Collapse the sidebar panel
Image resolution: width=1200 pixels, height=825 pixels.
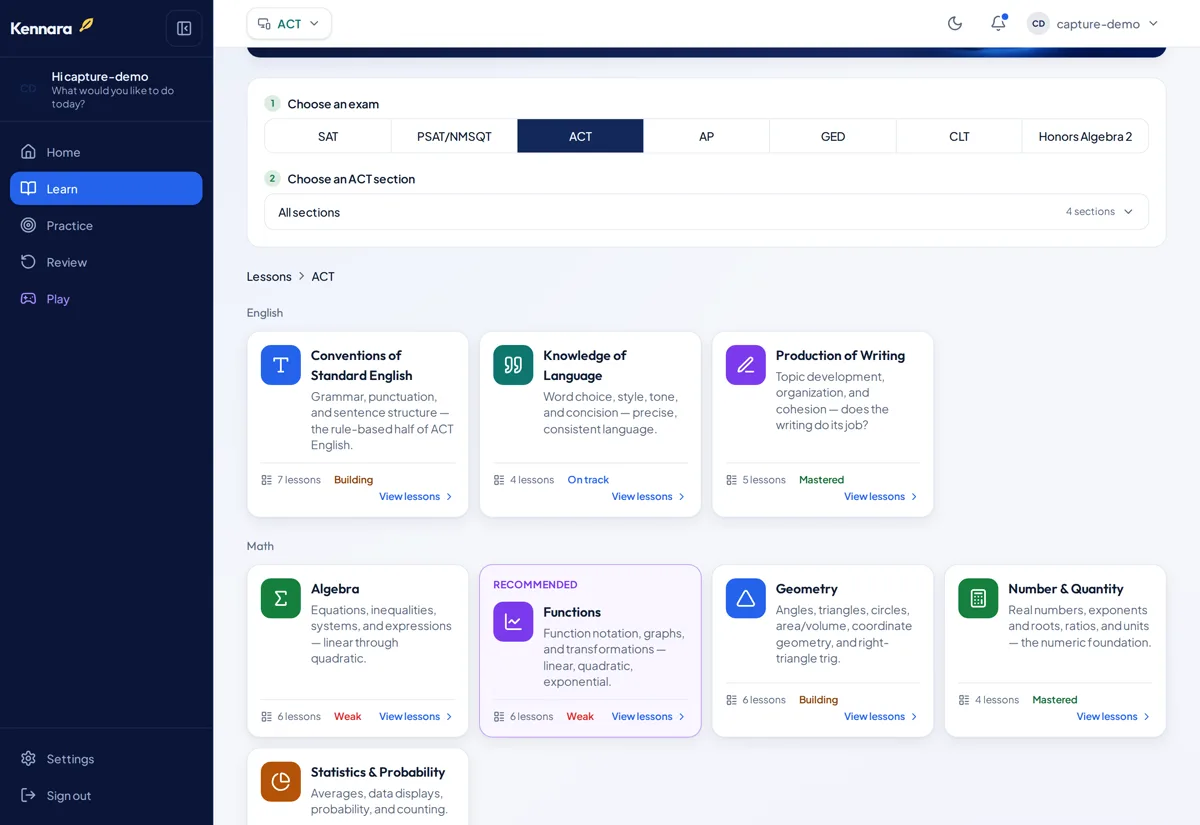pos(184,28)
